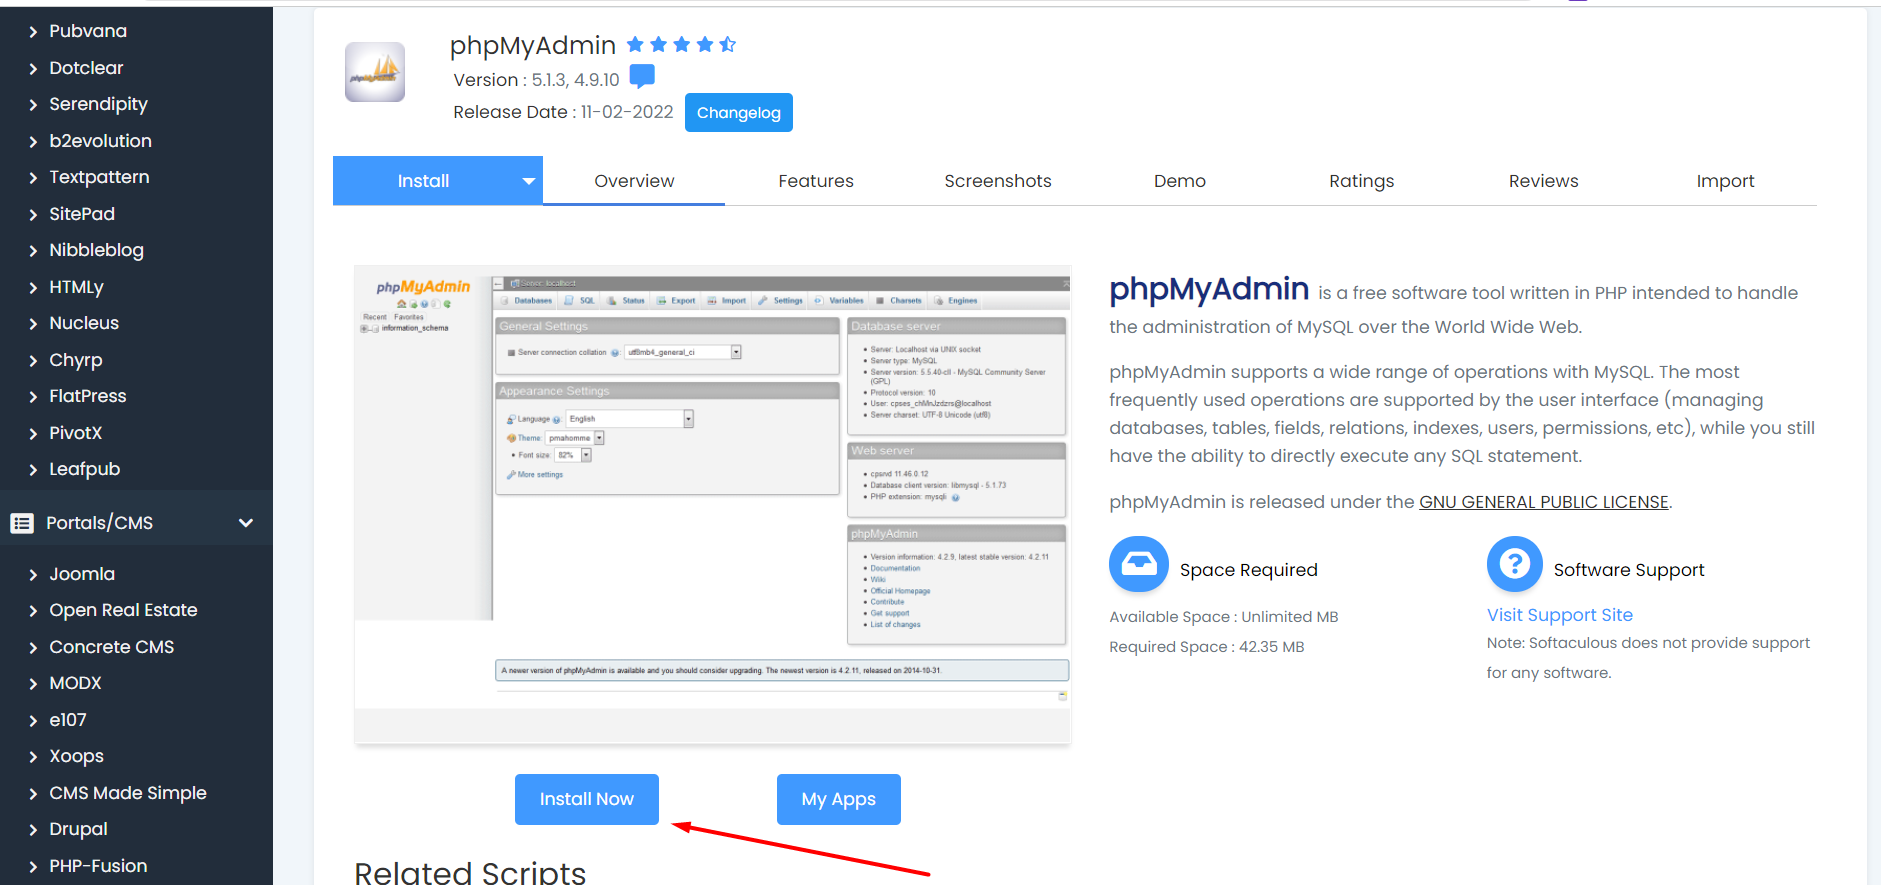
Task: Select PHP-Fusion in the sidebar
Action: click(98, 866)
